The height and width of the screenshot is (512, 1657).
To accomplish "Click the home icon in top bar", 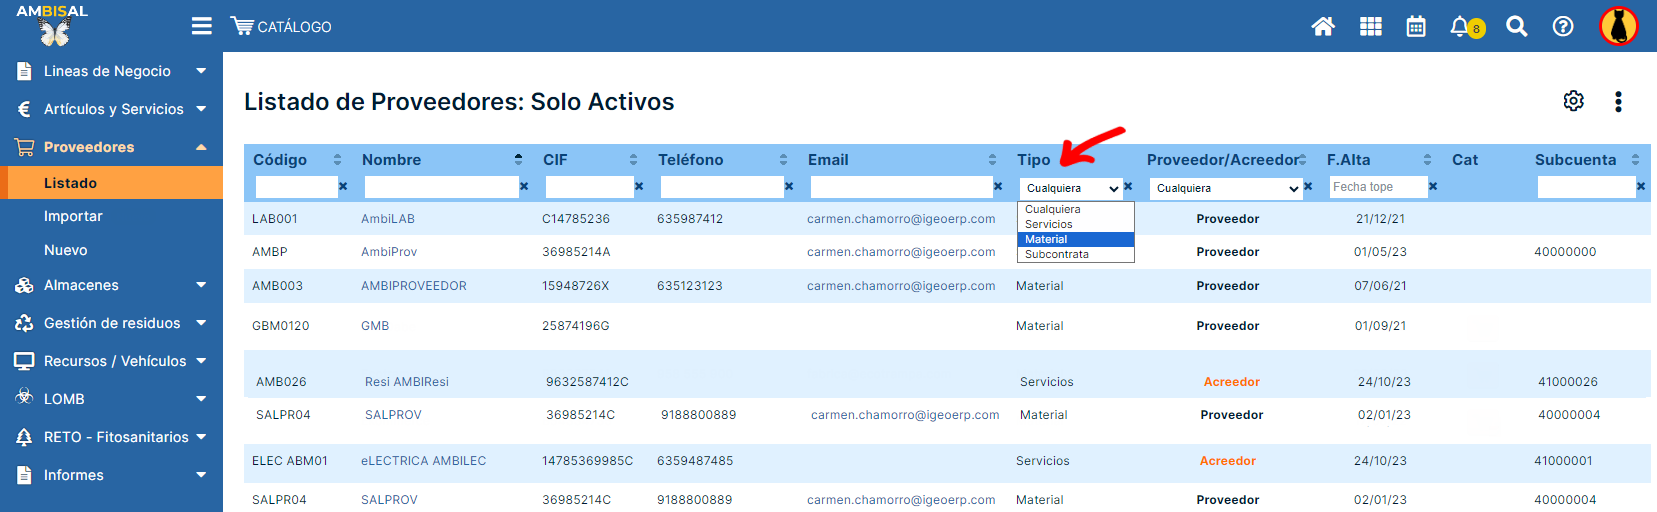I will coord(1323,27).
